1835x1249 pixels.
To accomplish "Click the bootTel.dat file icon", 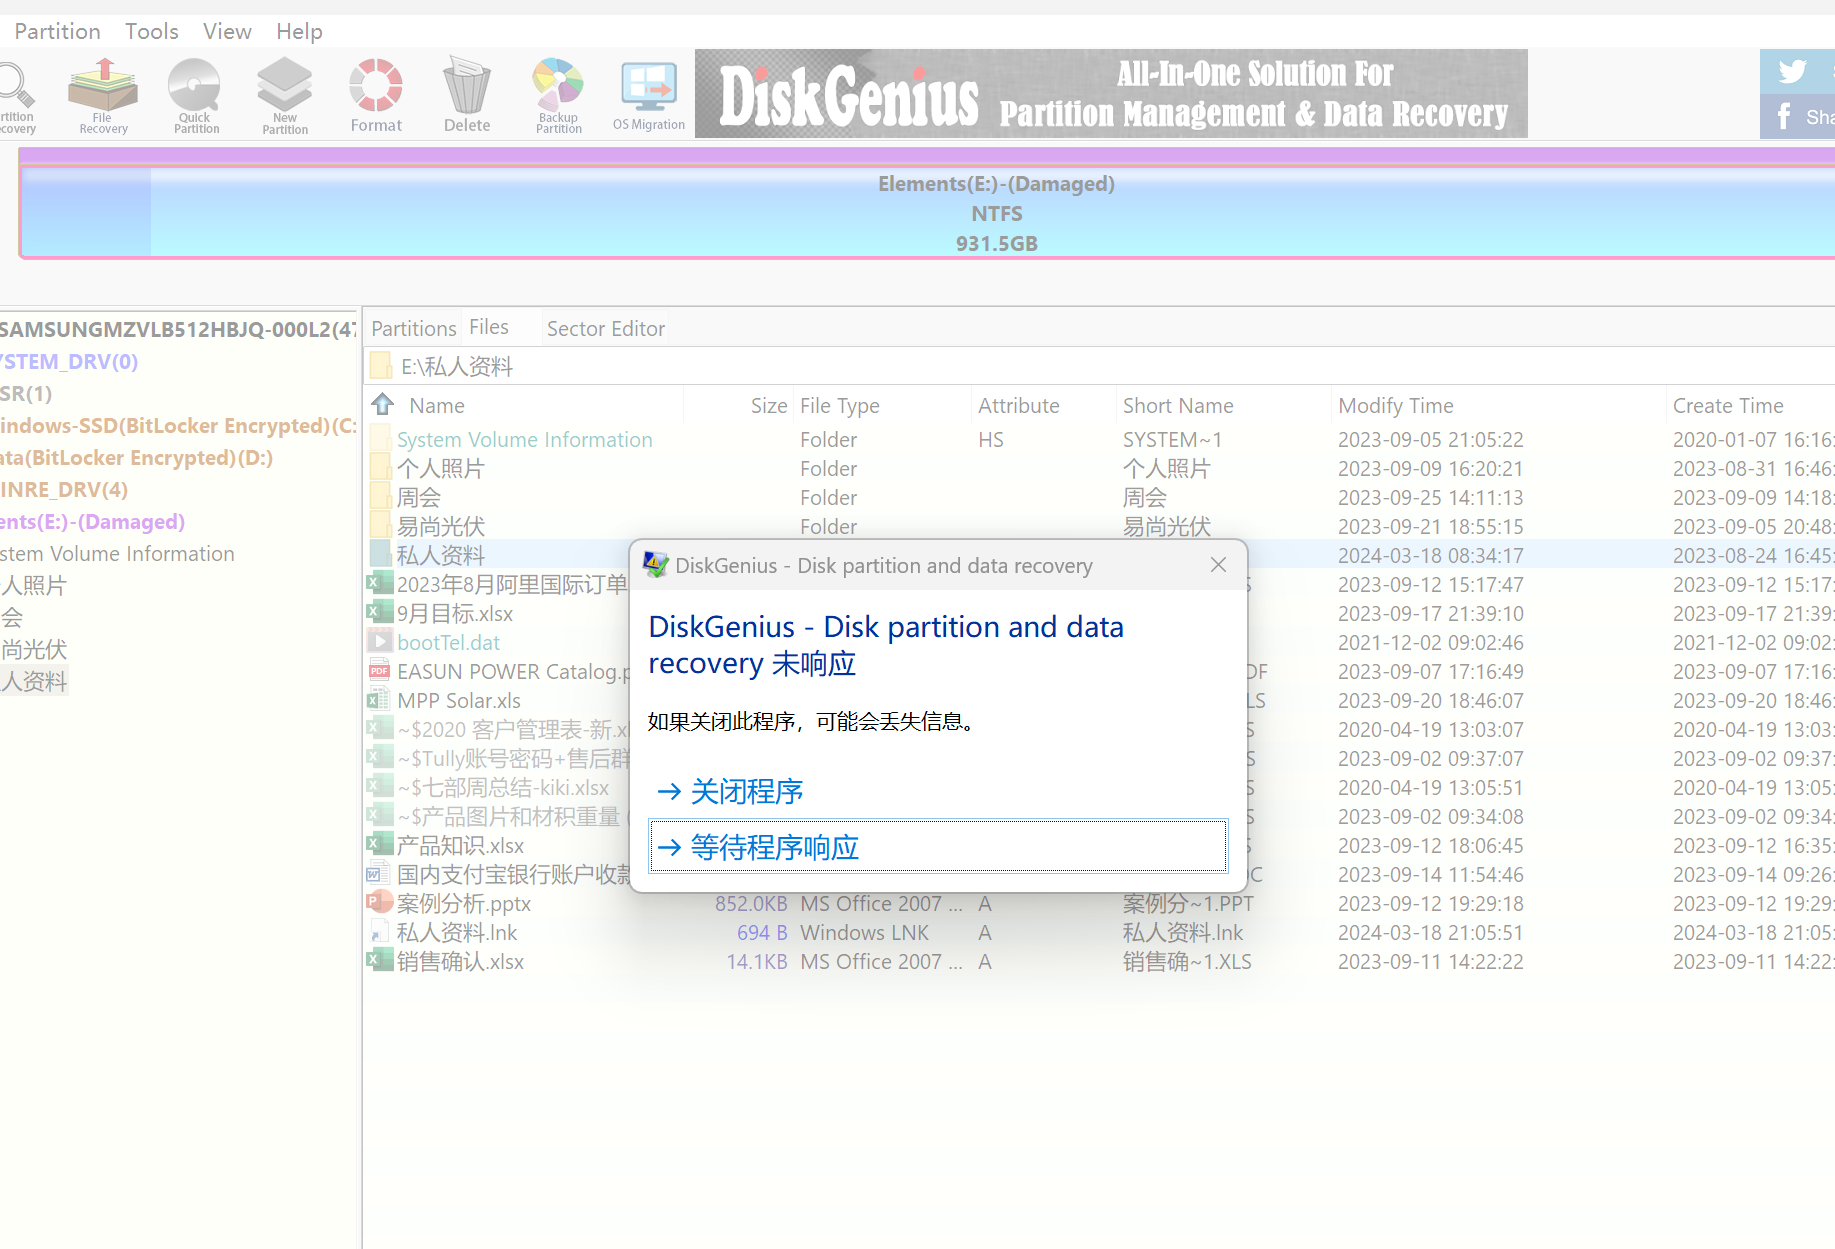I will 379,641.
